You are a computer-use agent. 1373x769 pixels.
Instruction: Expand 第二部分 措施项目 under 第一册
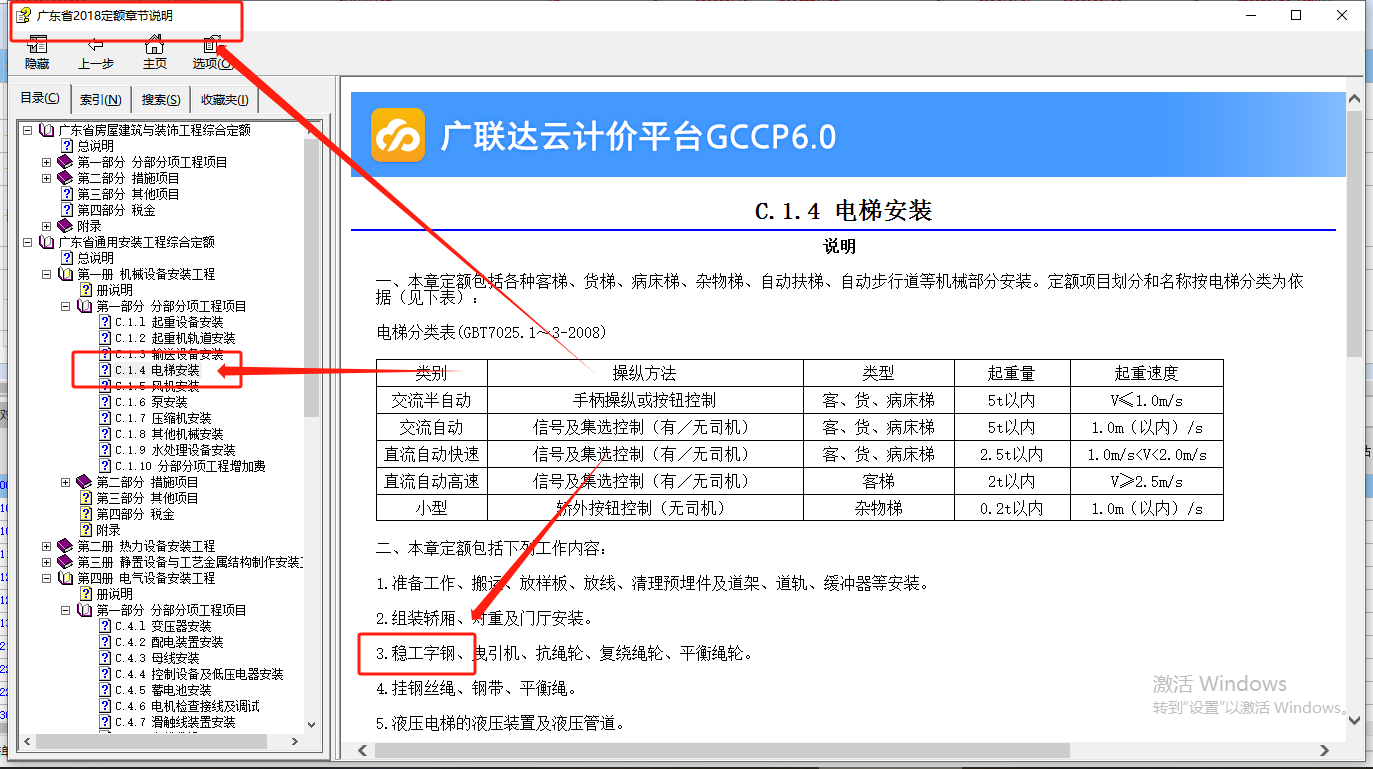[66, 482]
